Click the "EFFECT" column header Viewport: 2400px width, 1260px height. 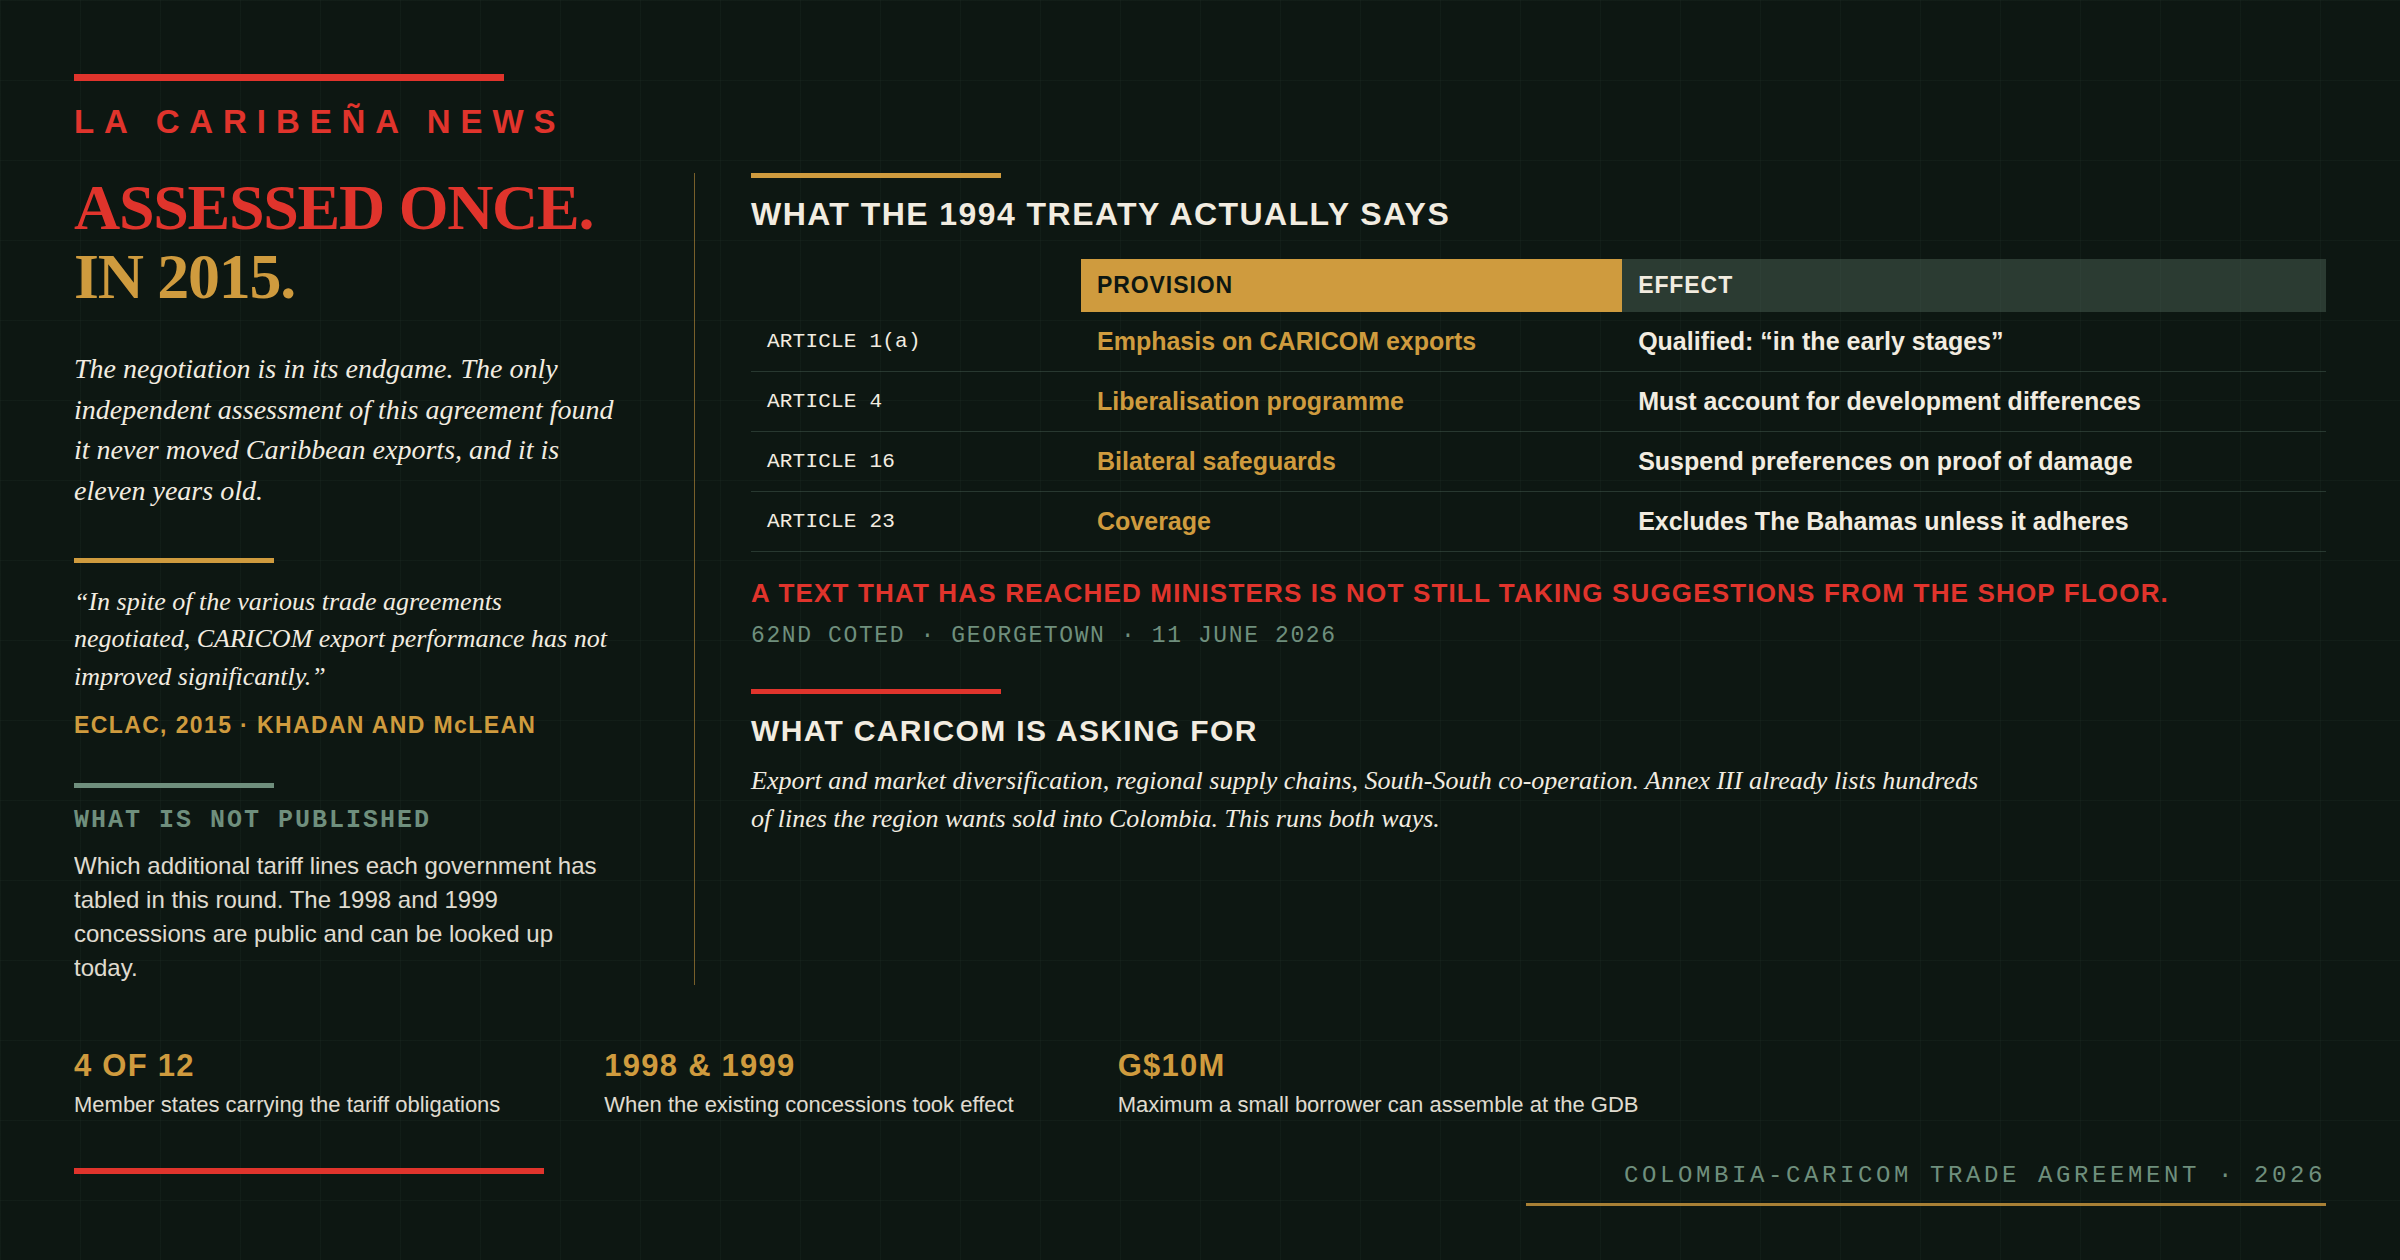1974,285
